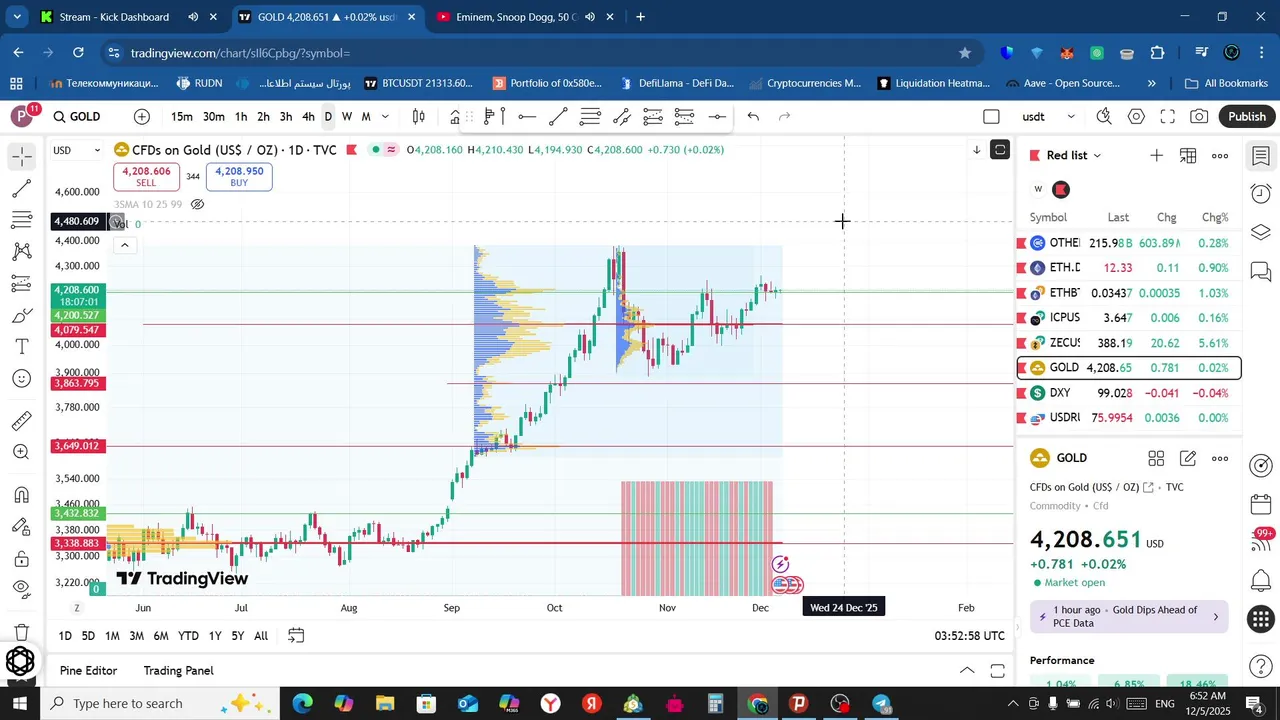Toggle the 3SMA indicator visibility eye
The height and width of the screenshot is (720, 1280).
(197, 204)
